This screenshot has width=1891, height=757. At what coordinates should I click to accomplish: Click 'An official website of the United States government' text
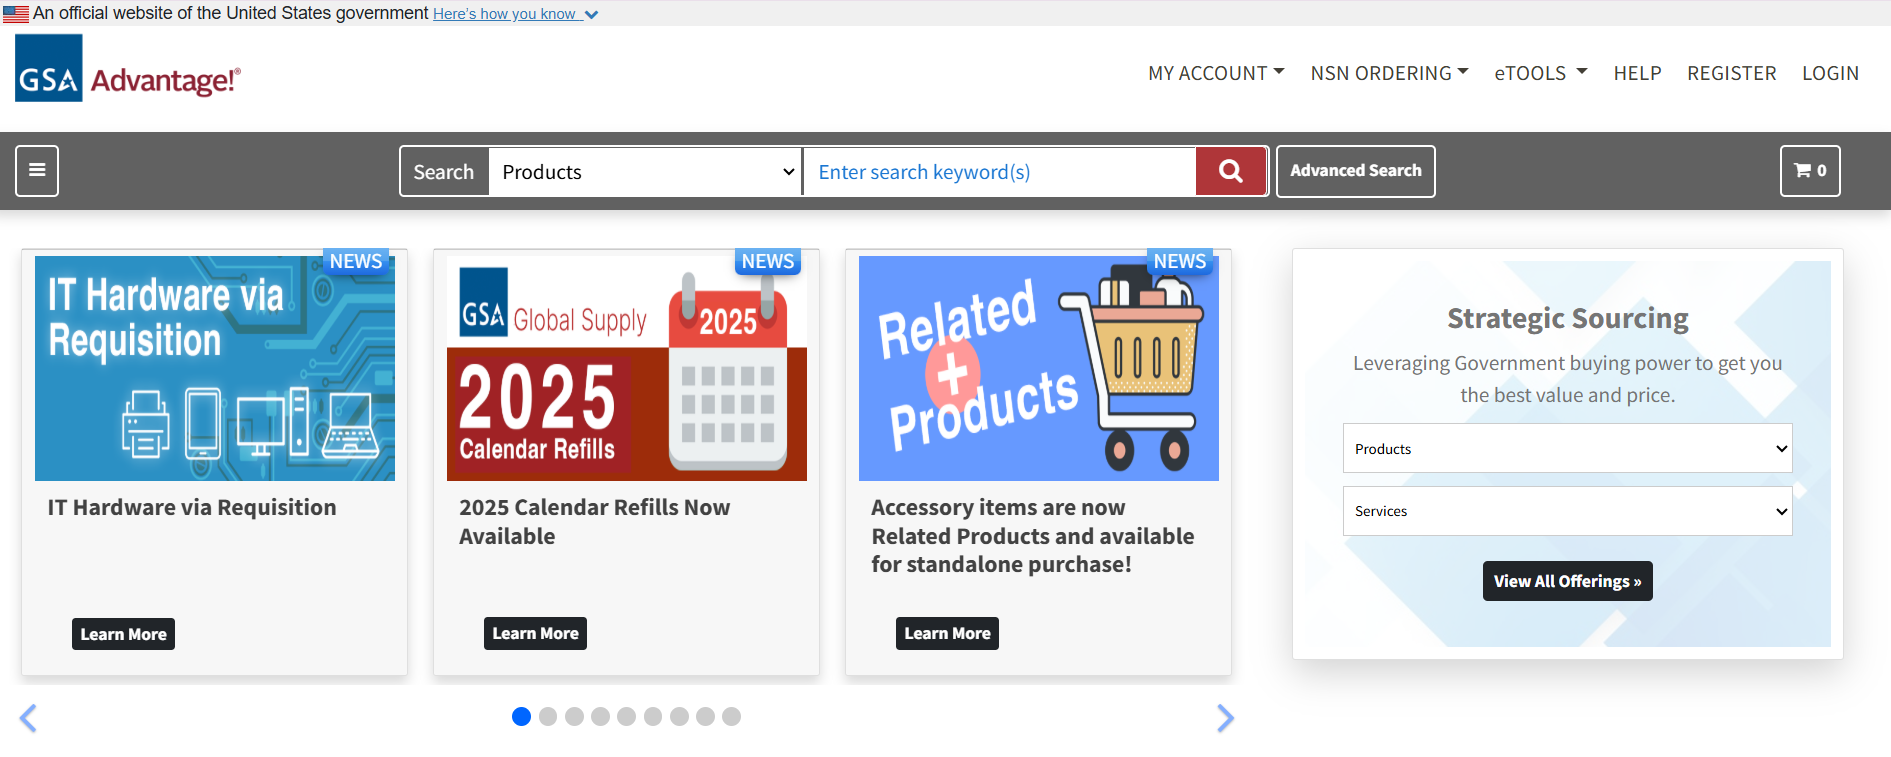[x=231, y=13]
